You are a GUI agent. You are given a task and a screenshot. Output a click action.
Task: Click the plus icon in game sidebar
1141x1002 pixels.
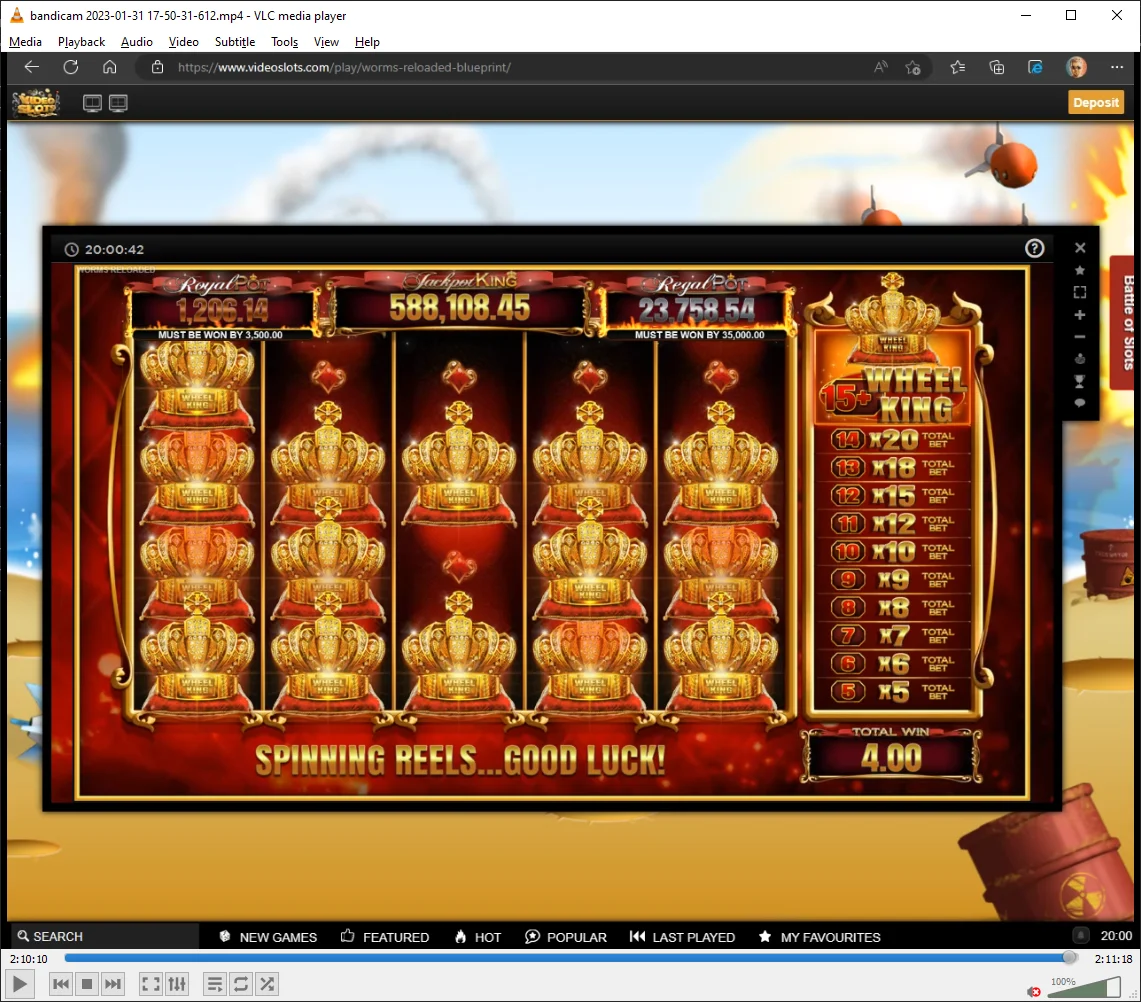(x=1080, y=315)
